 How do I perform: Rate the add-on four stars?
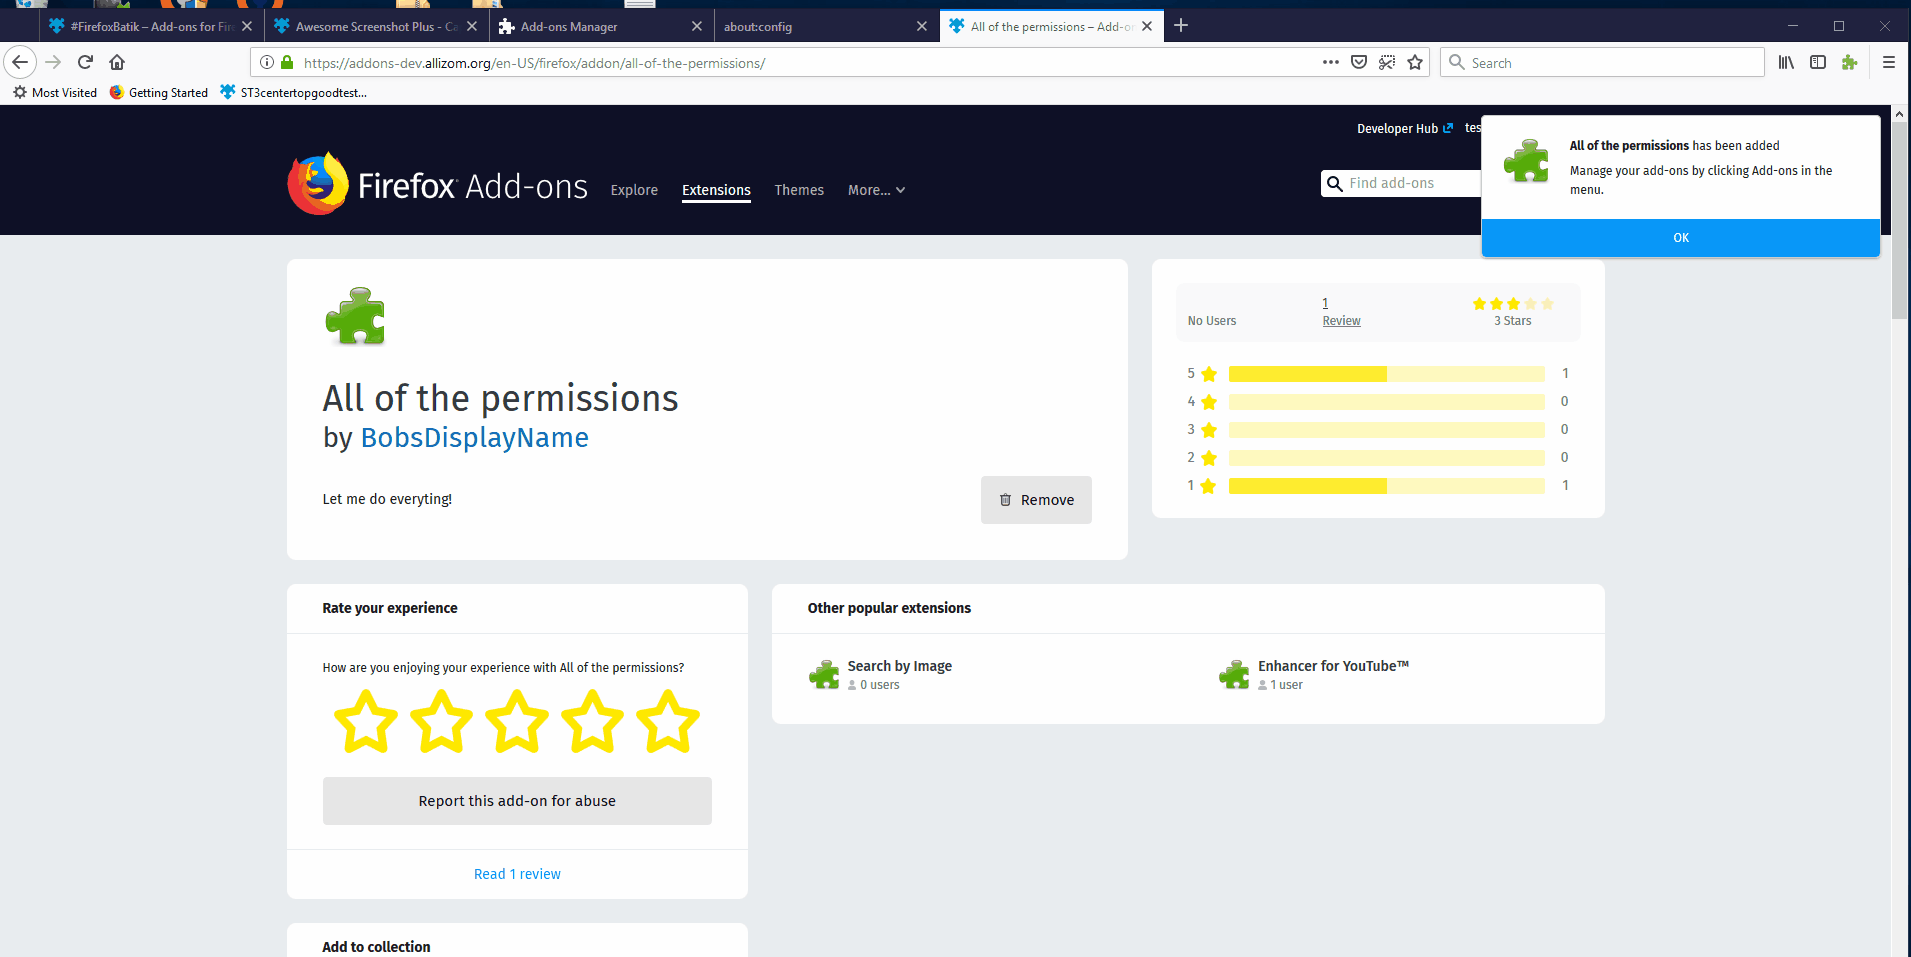[592, 721]
